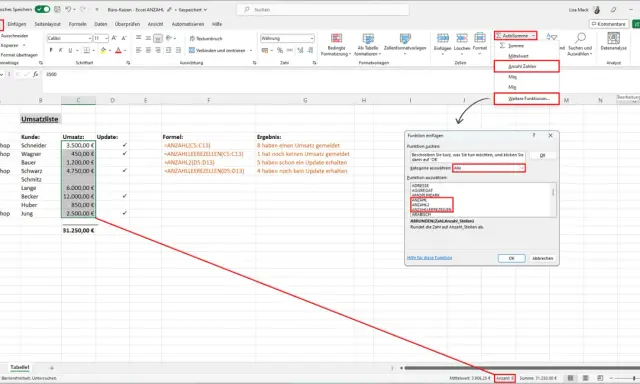Image resolution: width=640 pixels, height=384 pixels.
Task: Enable Textumbruch wrap text
Action: 206,38
